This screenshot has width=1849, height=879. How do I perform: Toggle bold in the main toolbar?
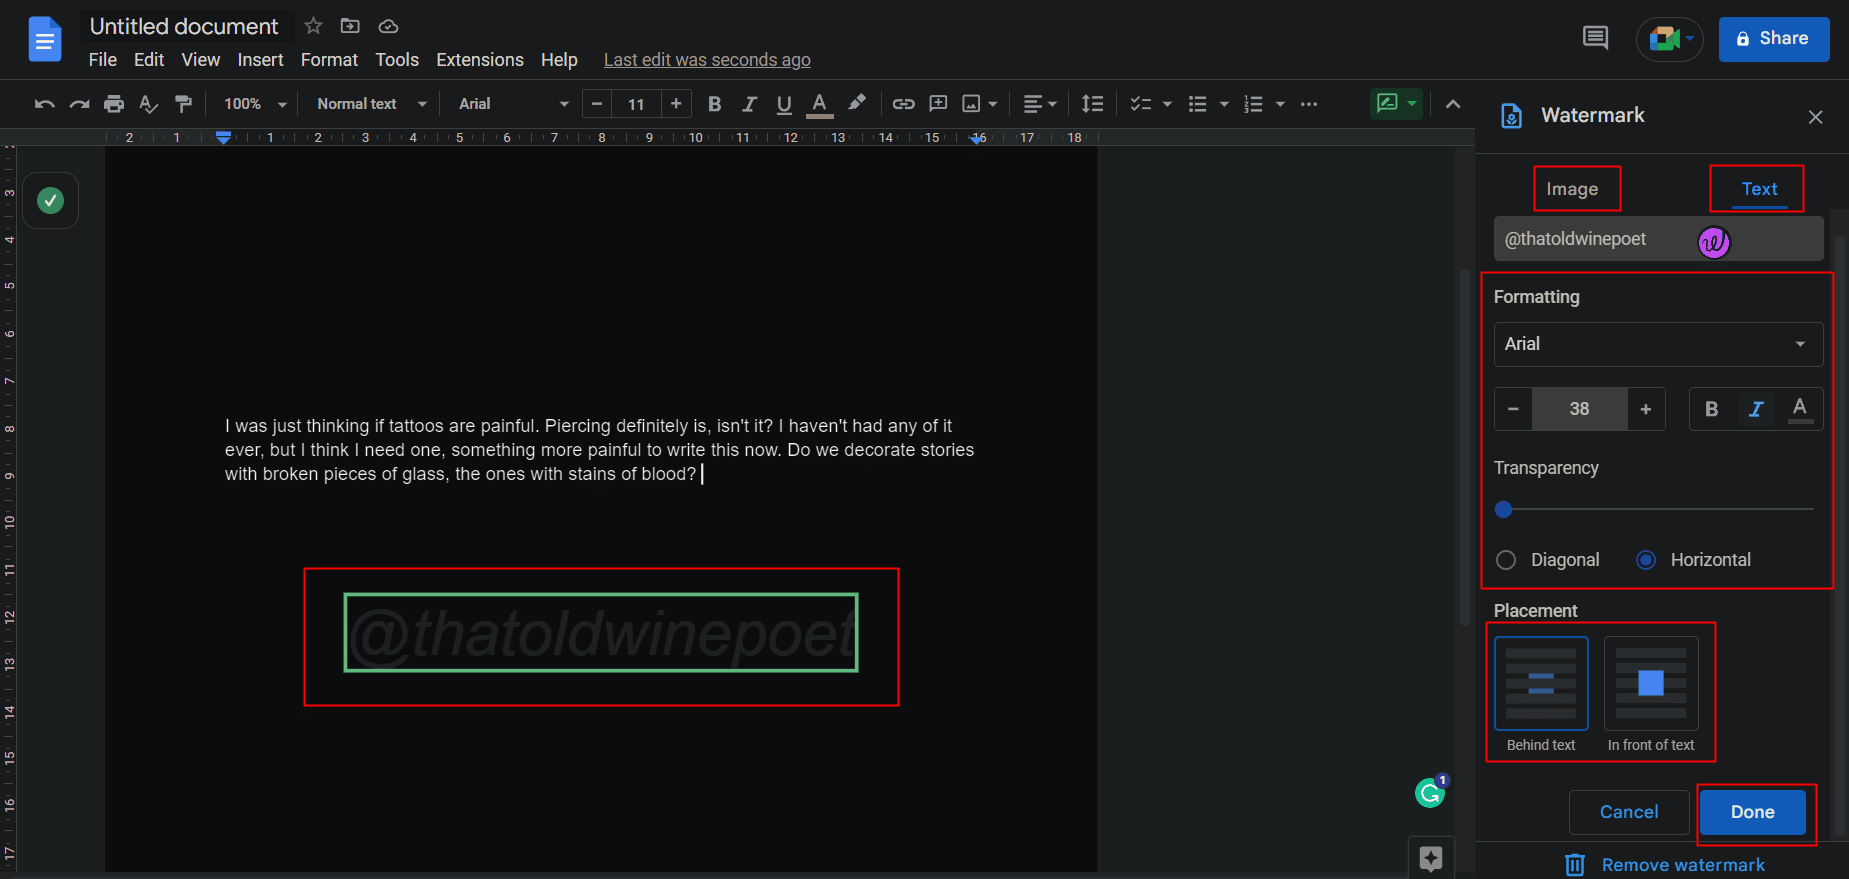(714, 104)
